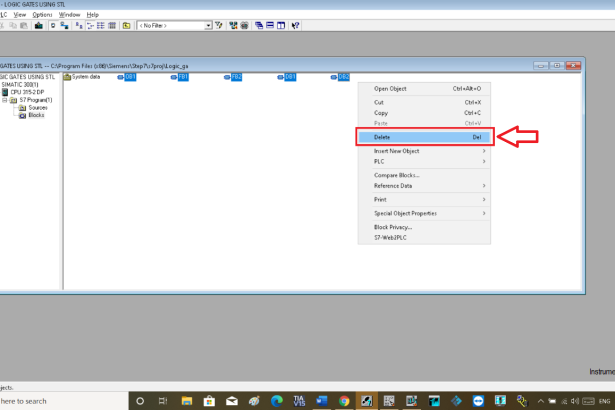Open the Options menu
This screenshot has width=615, height=410.
41,15
